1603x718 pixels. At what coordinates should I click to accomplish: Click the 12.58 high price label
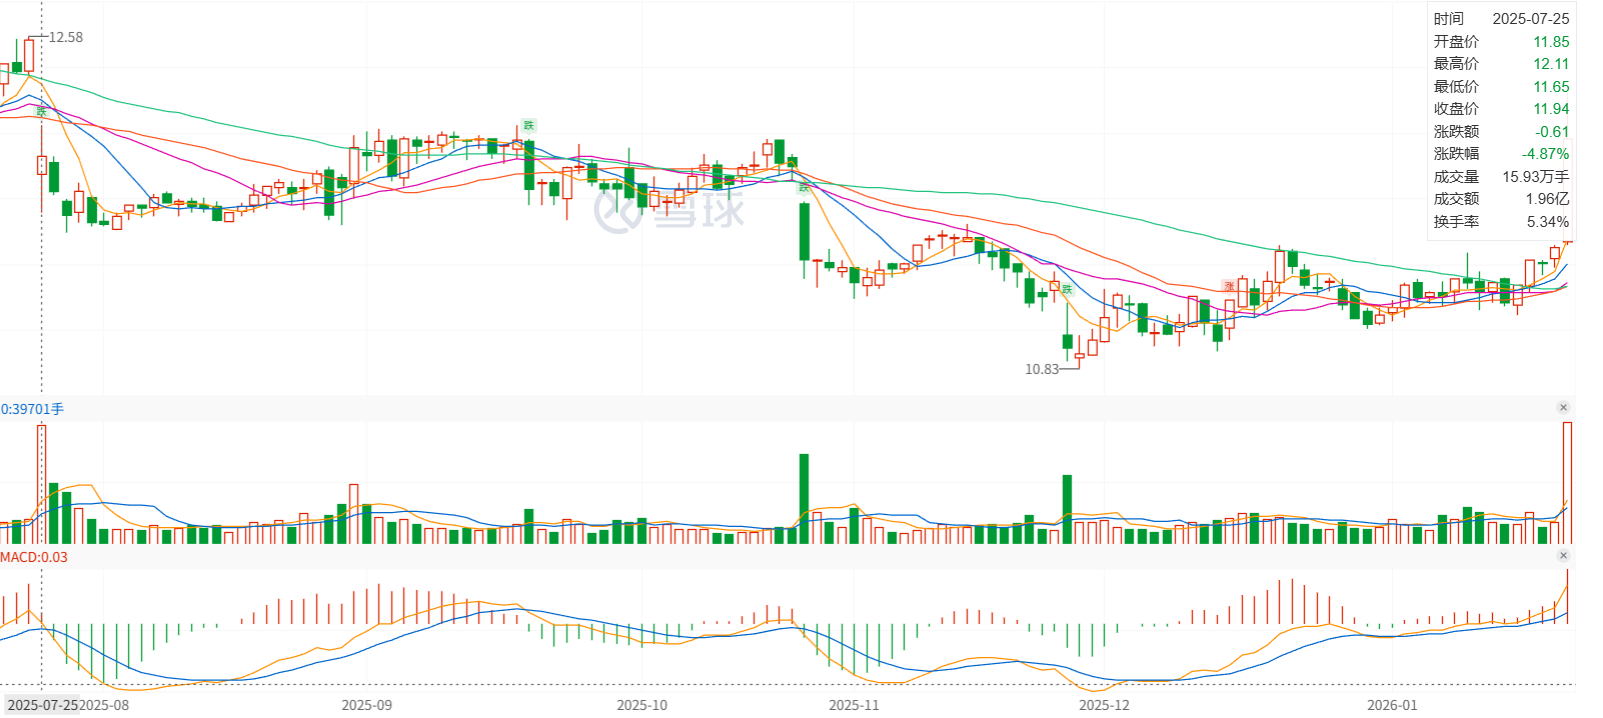click(x=65, y=37)
